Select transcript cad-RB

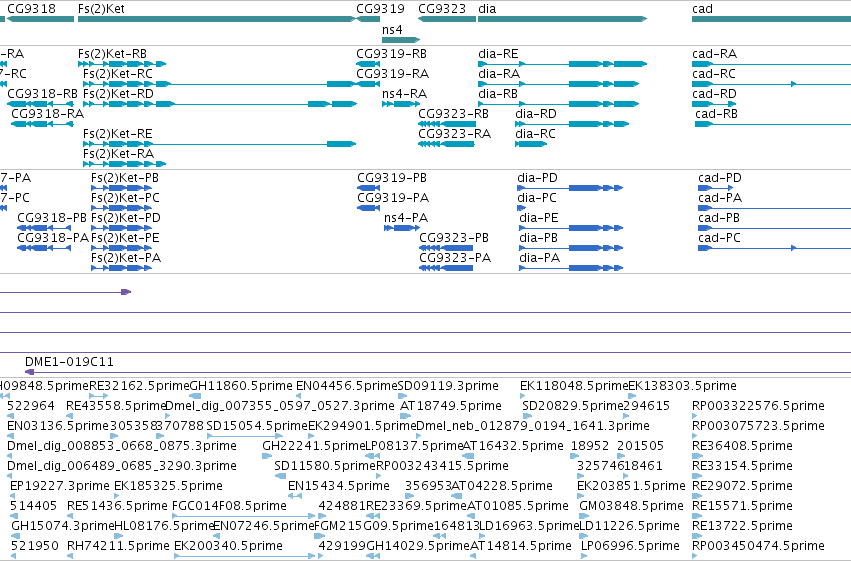pyautogui.click(x=716, y=114)
